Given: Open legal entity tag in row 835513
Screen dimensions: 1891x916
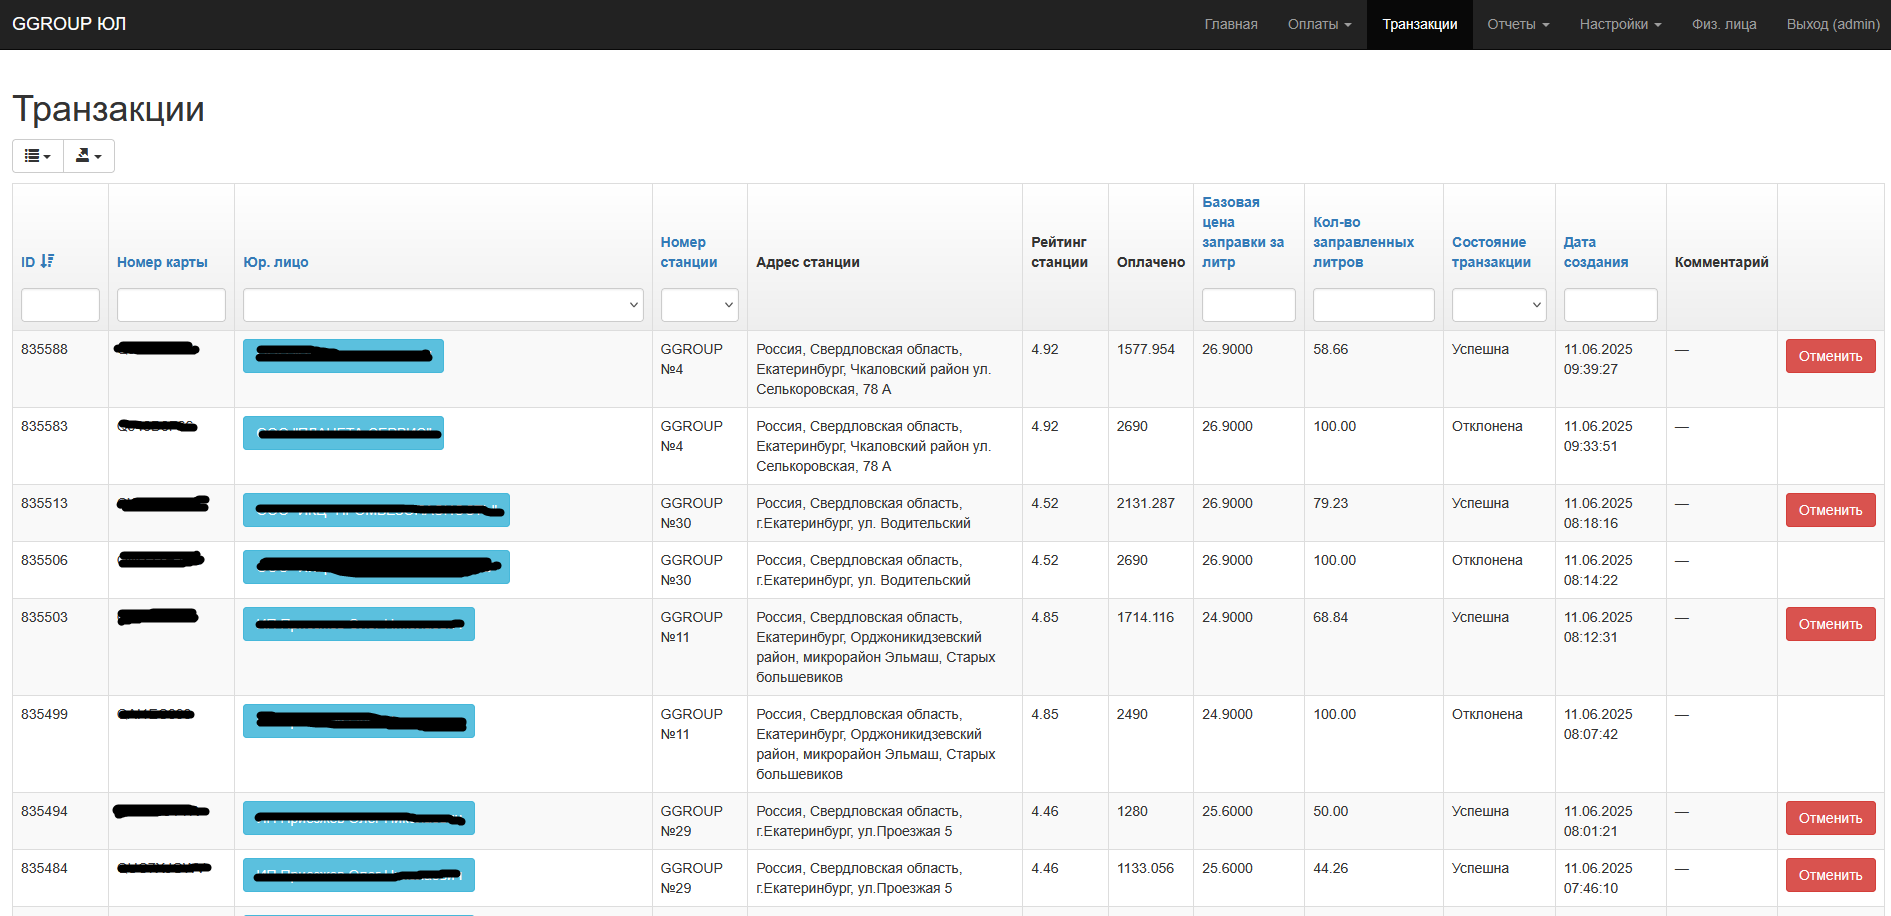Looking at the screenshot, I should (x=376, y=510).
